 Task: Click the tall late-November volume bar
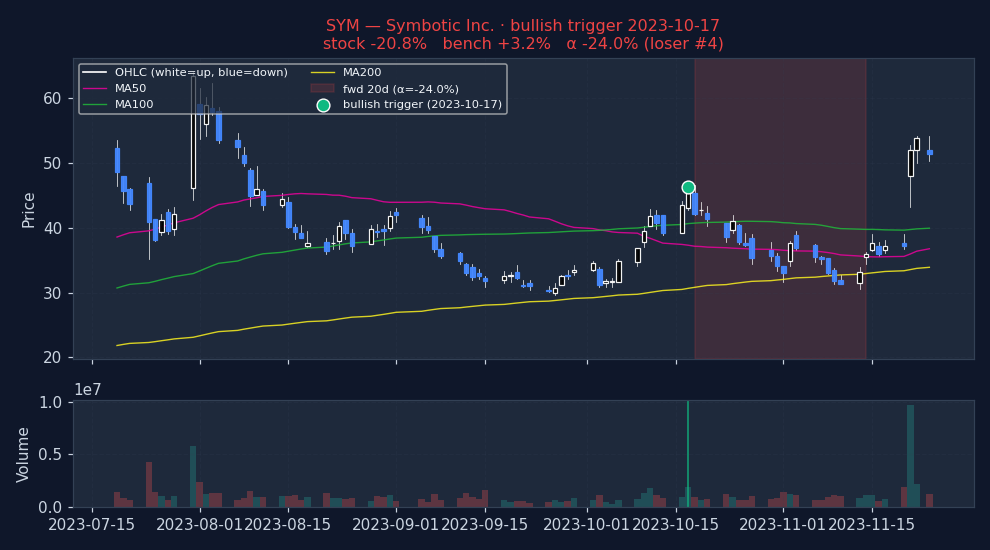(x=910, y=456)
